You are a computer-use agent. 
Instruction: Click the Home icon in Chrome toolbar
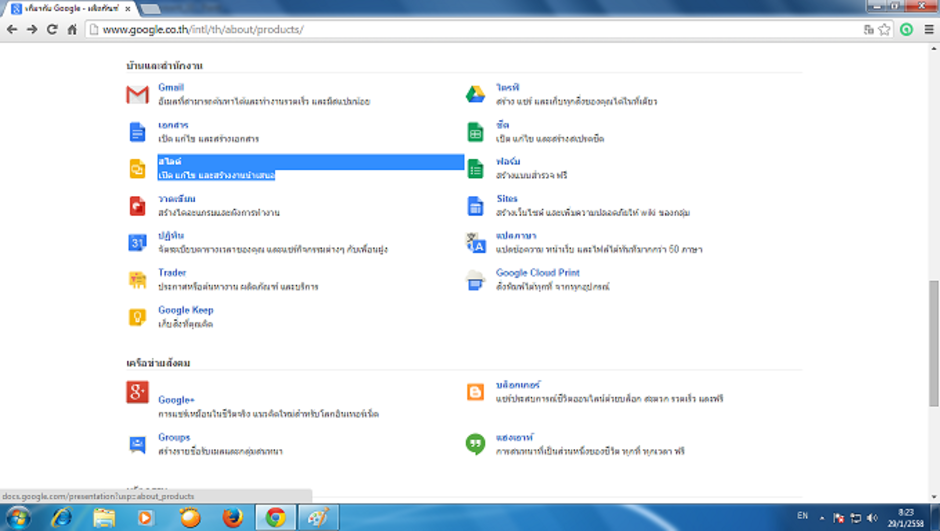[x=72, y=29]
